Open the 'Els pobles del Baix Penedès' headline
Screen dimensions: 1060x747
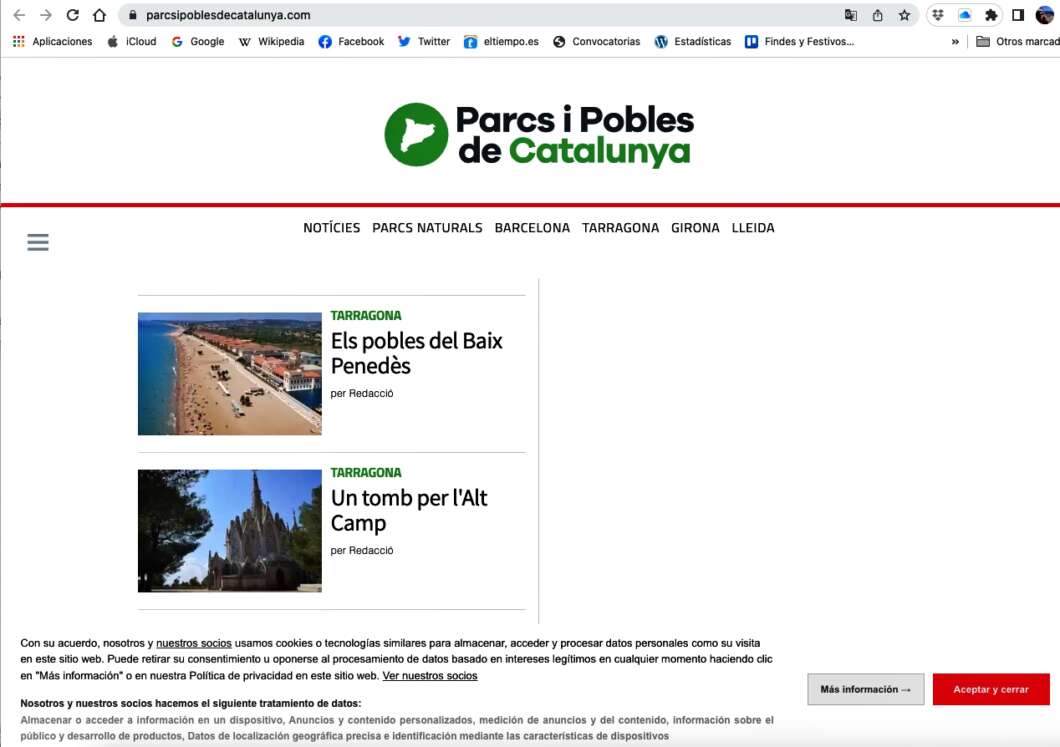(x=416, y=353)
